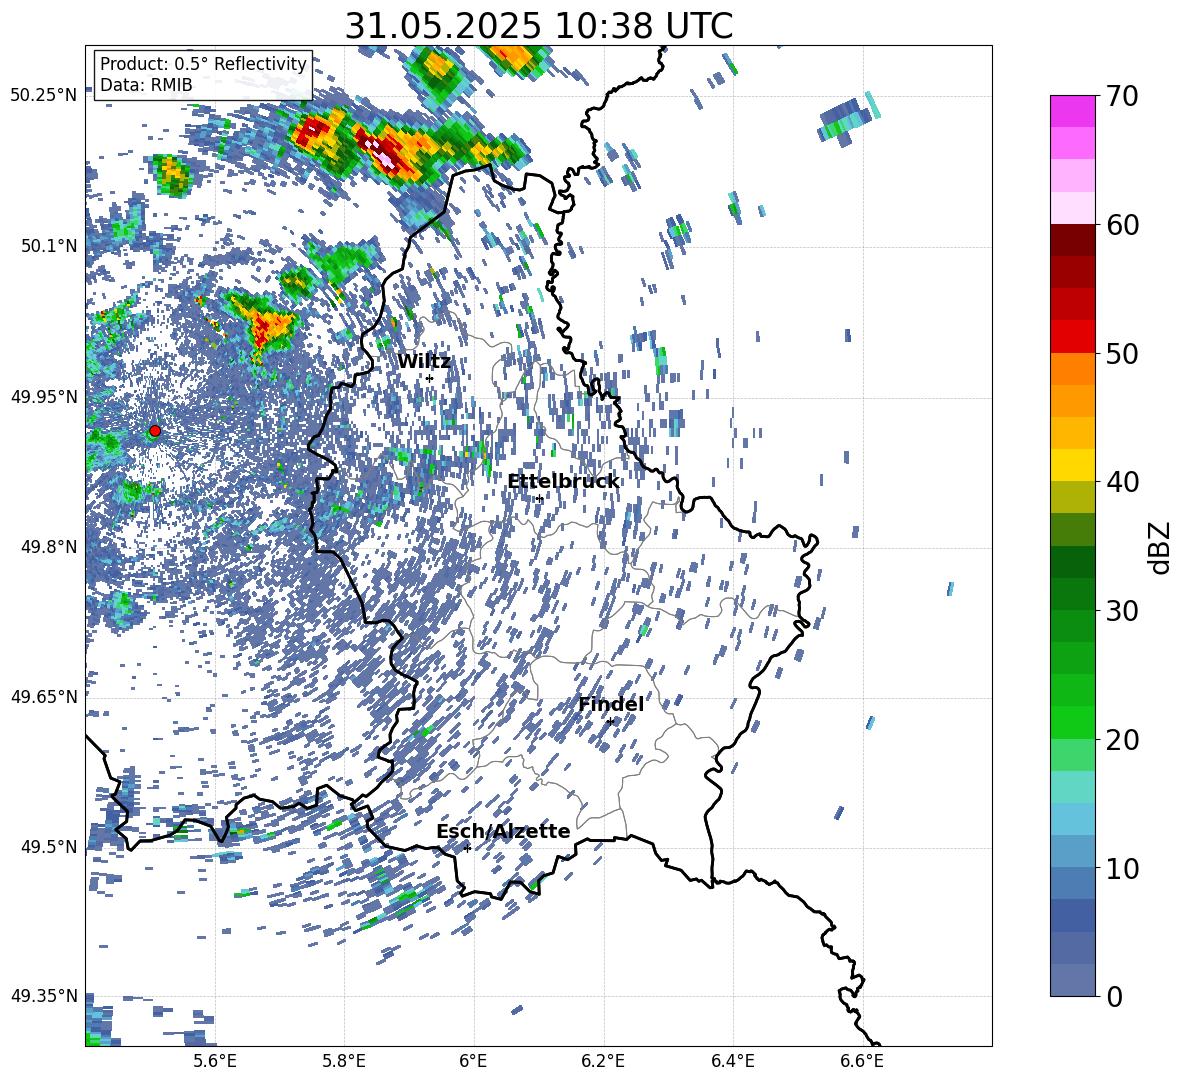Click the yellow colorbar segment at 40
This screenshot has height=1081, width=1184.
tap(1072, 465)
